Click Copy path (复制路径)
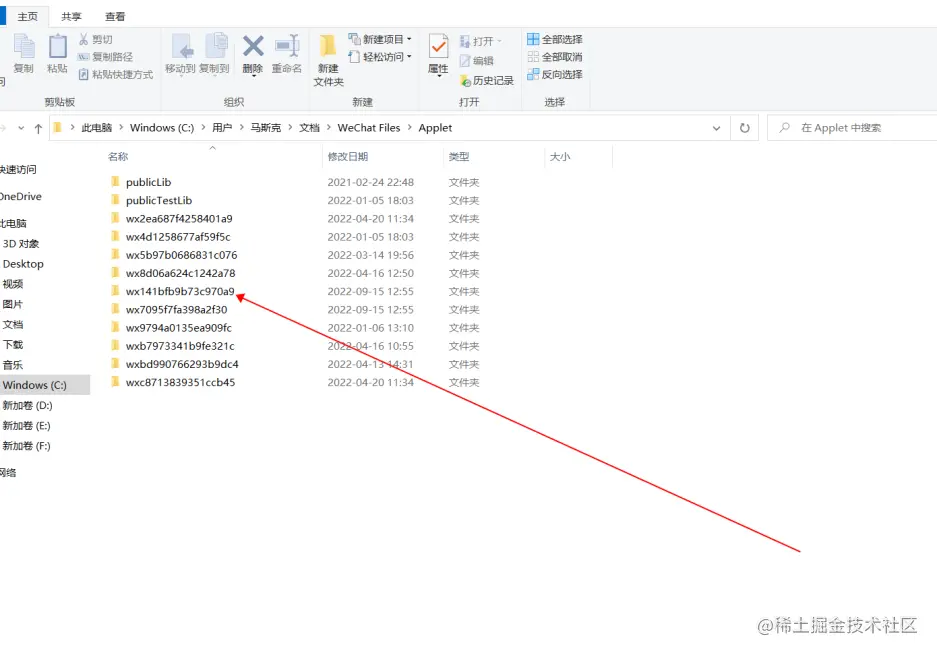This screenshot has height=655, width=937. [x=105, y=57]
